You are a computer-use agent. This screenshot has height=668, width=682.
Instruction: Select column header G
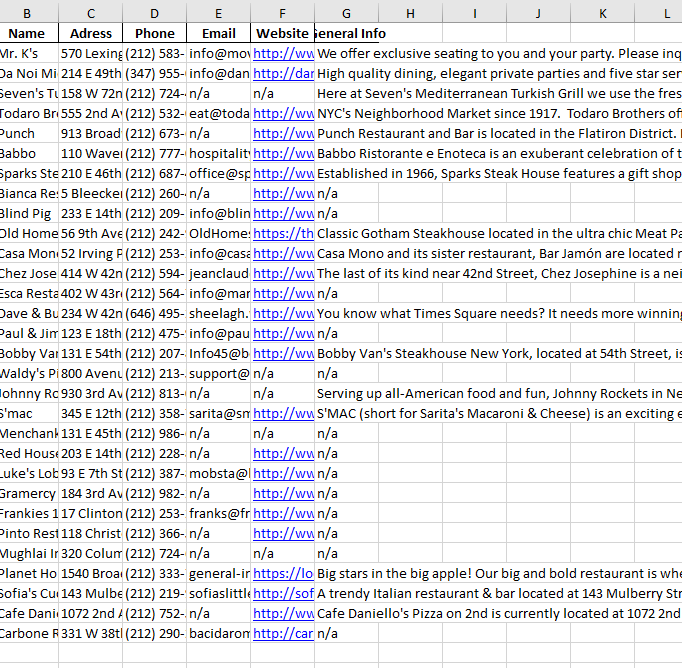coord(346,13)
